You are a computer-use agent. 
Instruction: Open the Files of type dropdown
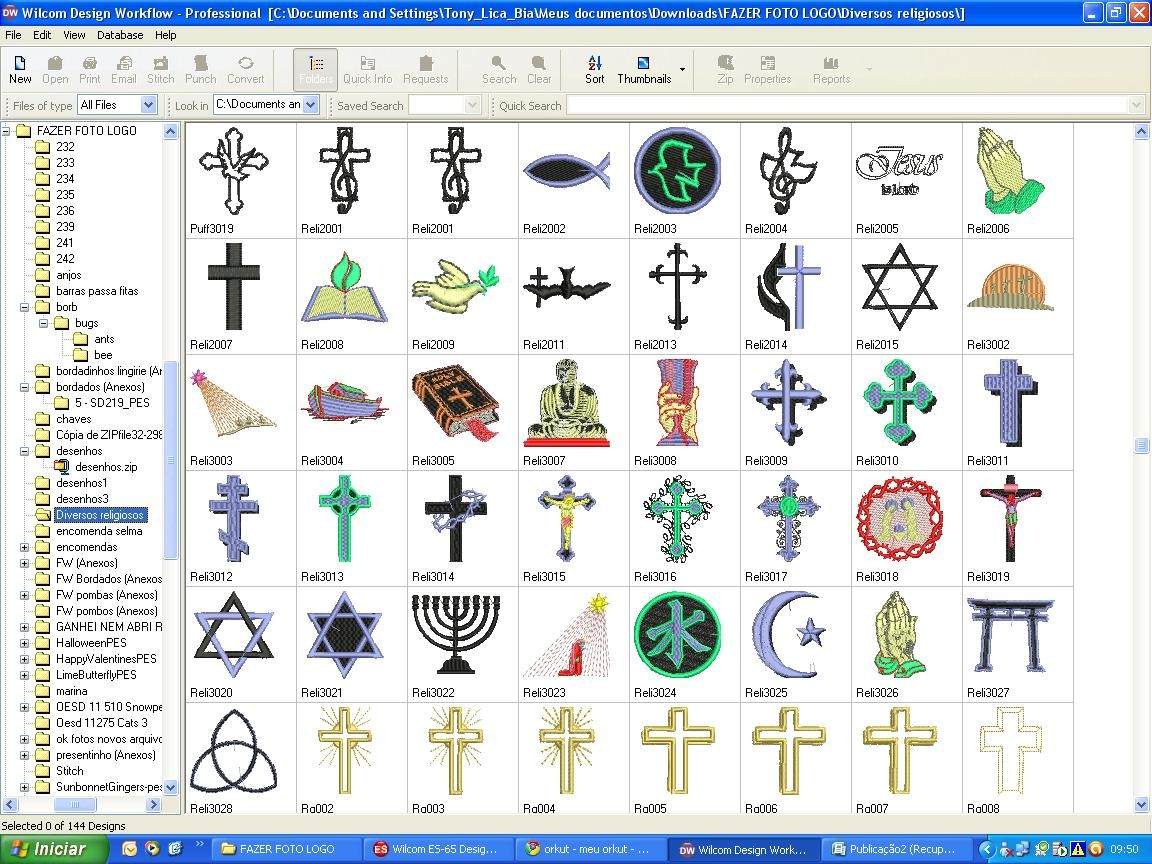pos(148,105)
